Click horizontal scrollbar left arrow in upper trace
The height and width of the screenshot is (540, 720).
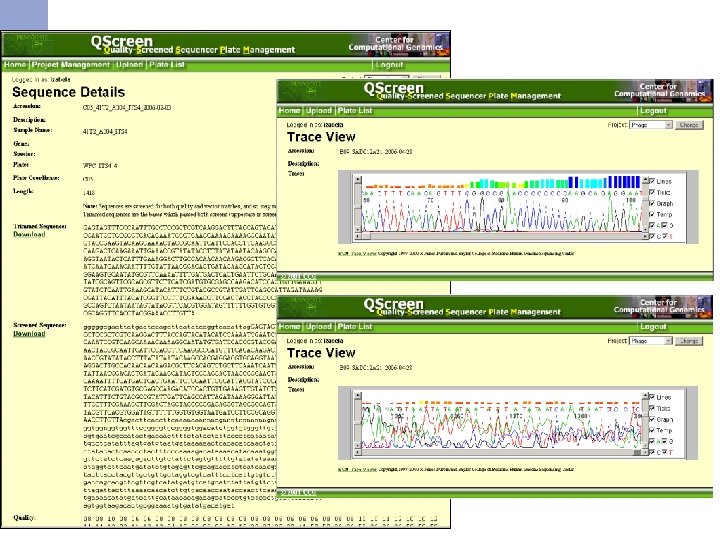click(358, 236)
